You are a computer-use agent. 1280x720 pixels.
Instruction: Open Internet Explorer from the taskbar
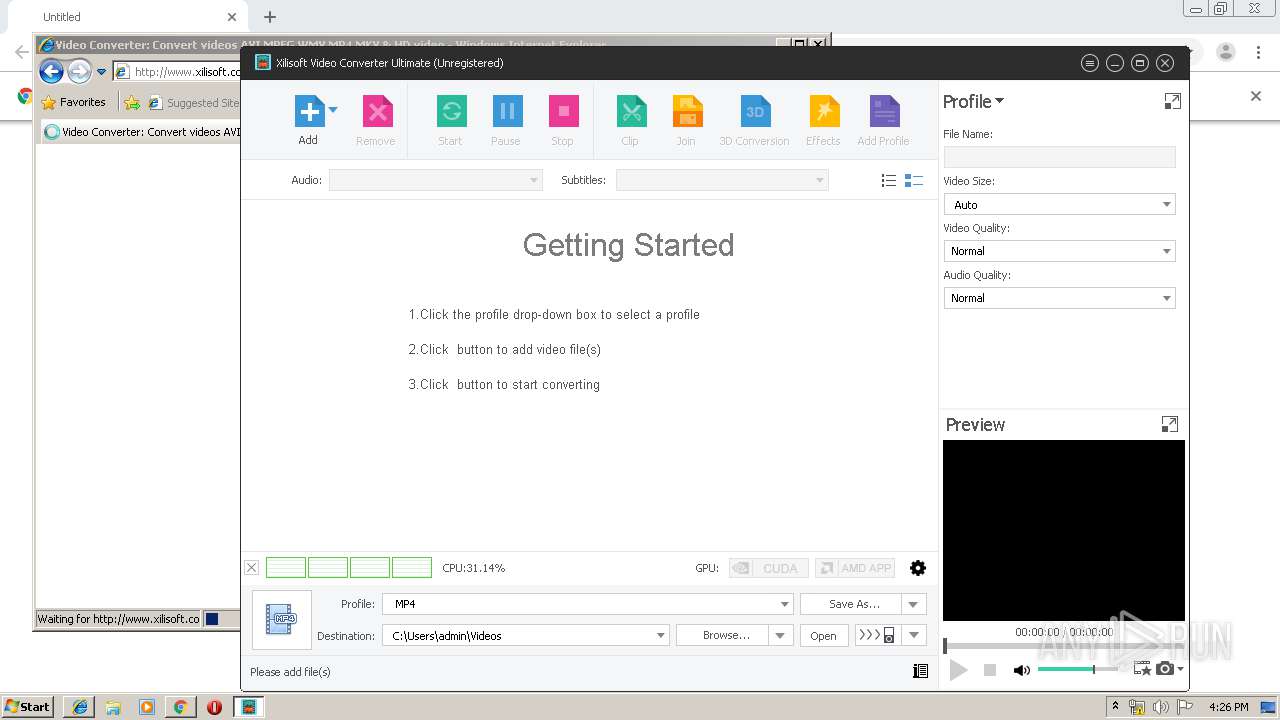click(x=80, y=706)
